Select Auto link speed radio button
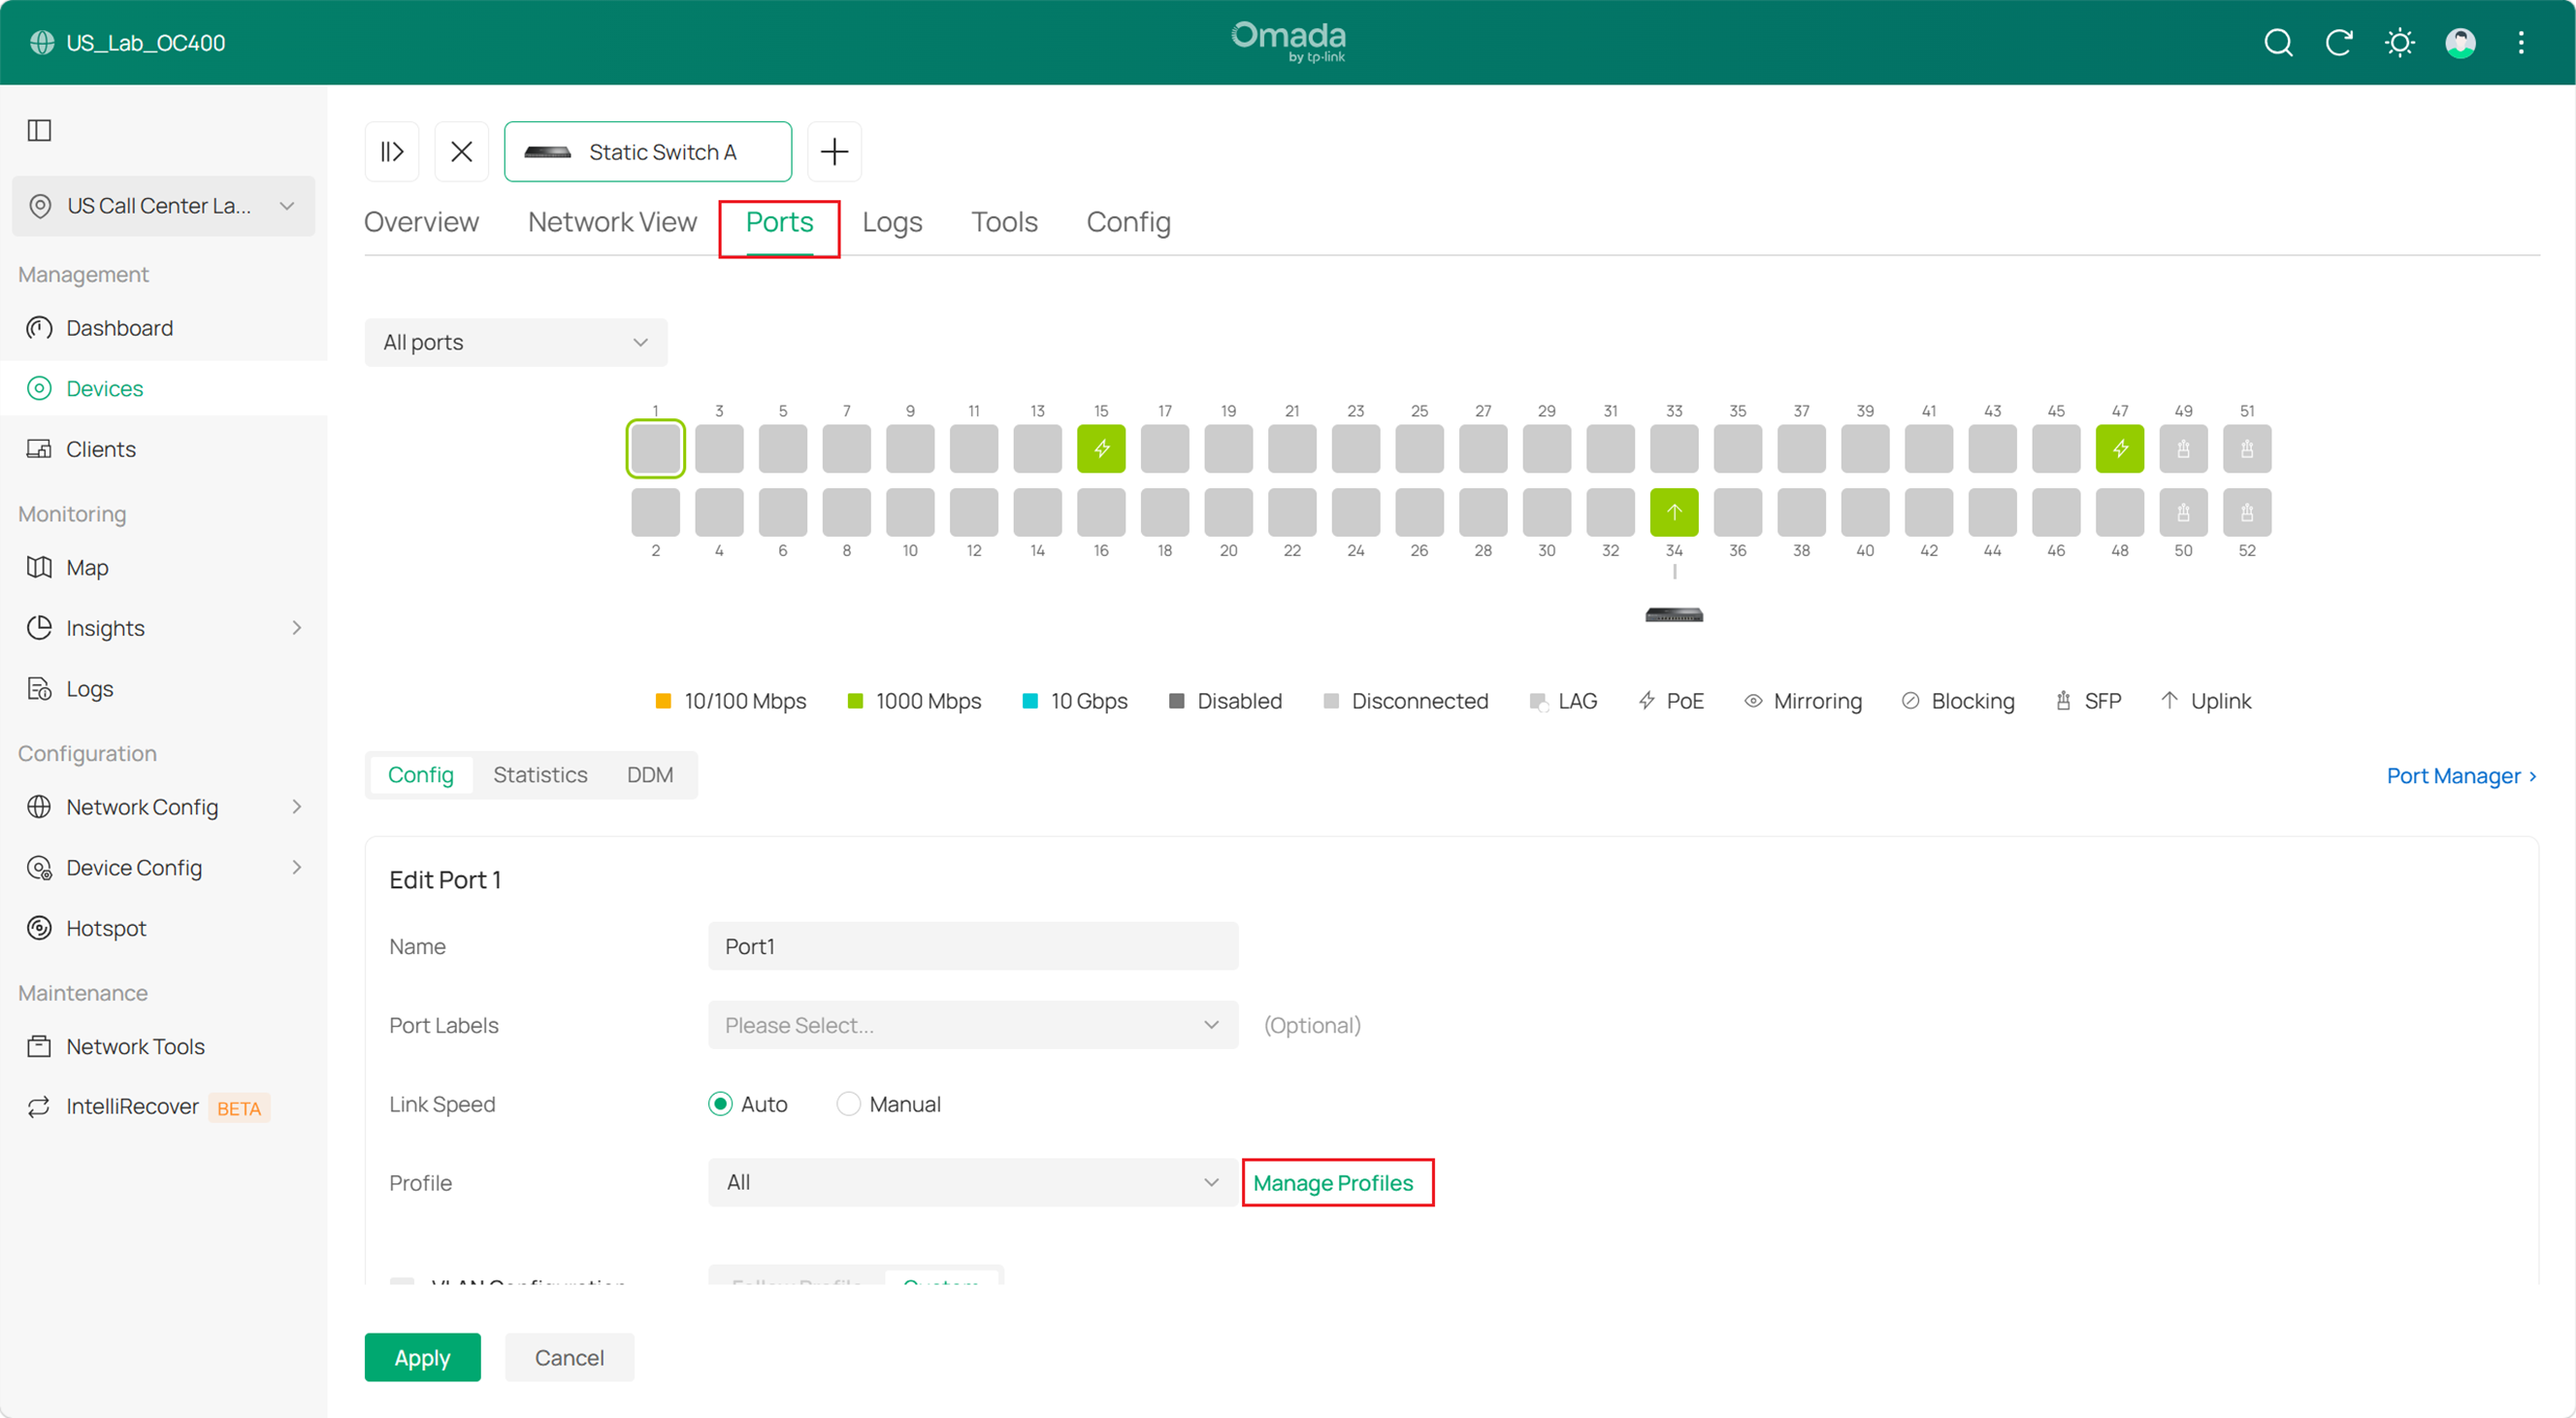 [x=720, y=1104]
